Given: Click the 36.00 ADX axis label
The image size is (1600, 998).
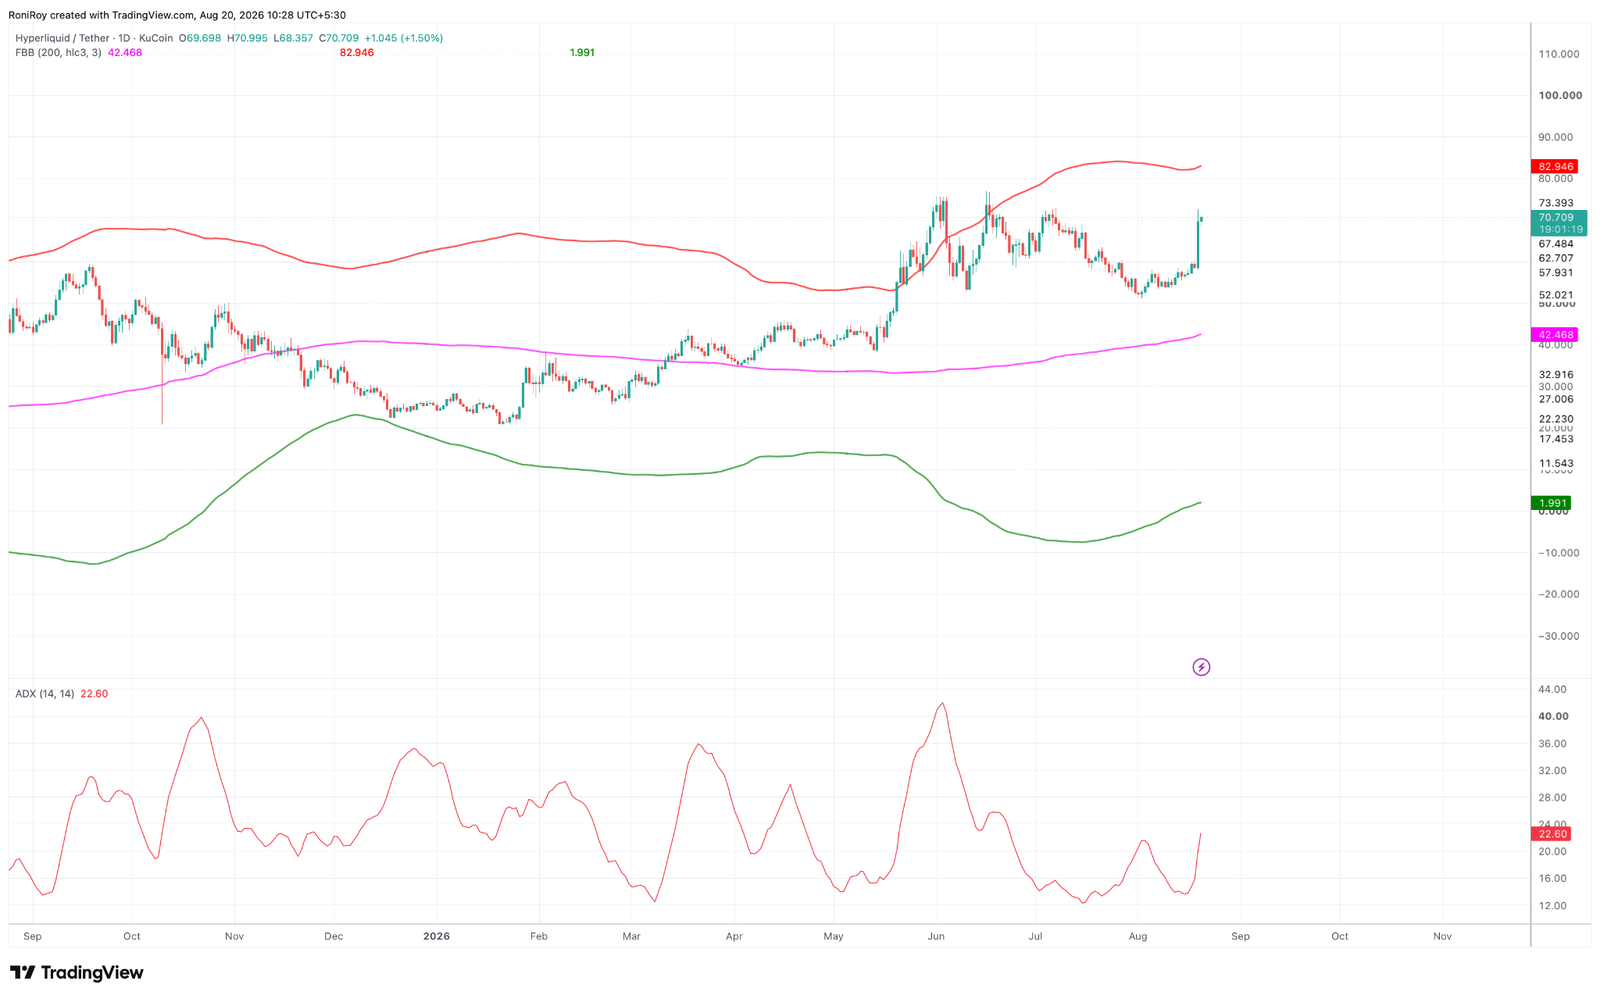Looking at the screenshot, I should (1553, 744).
